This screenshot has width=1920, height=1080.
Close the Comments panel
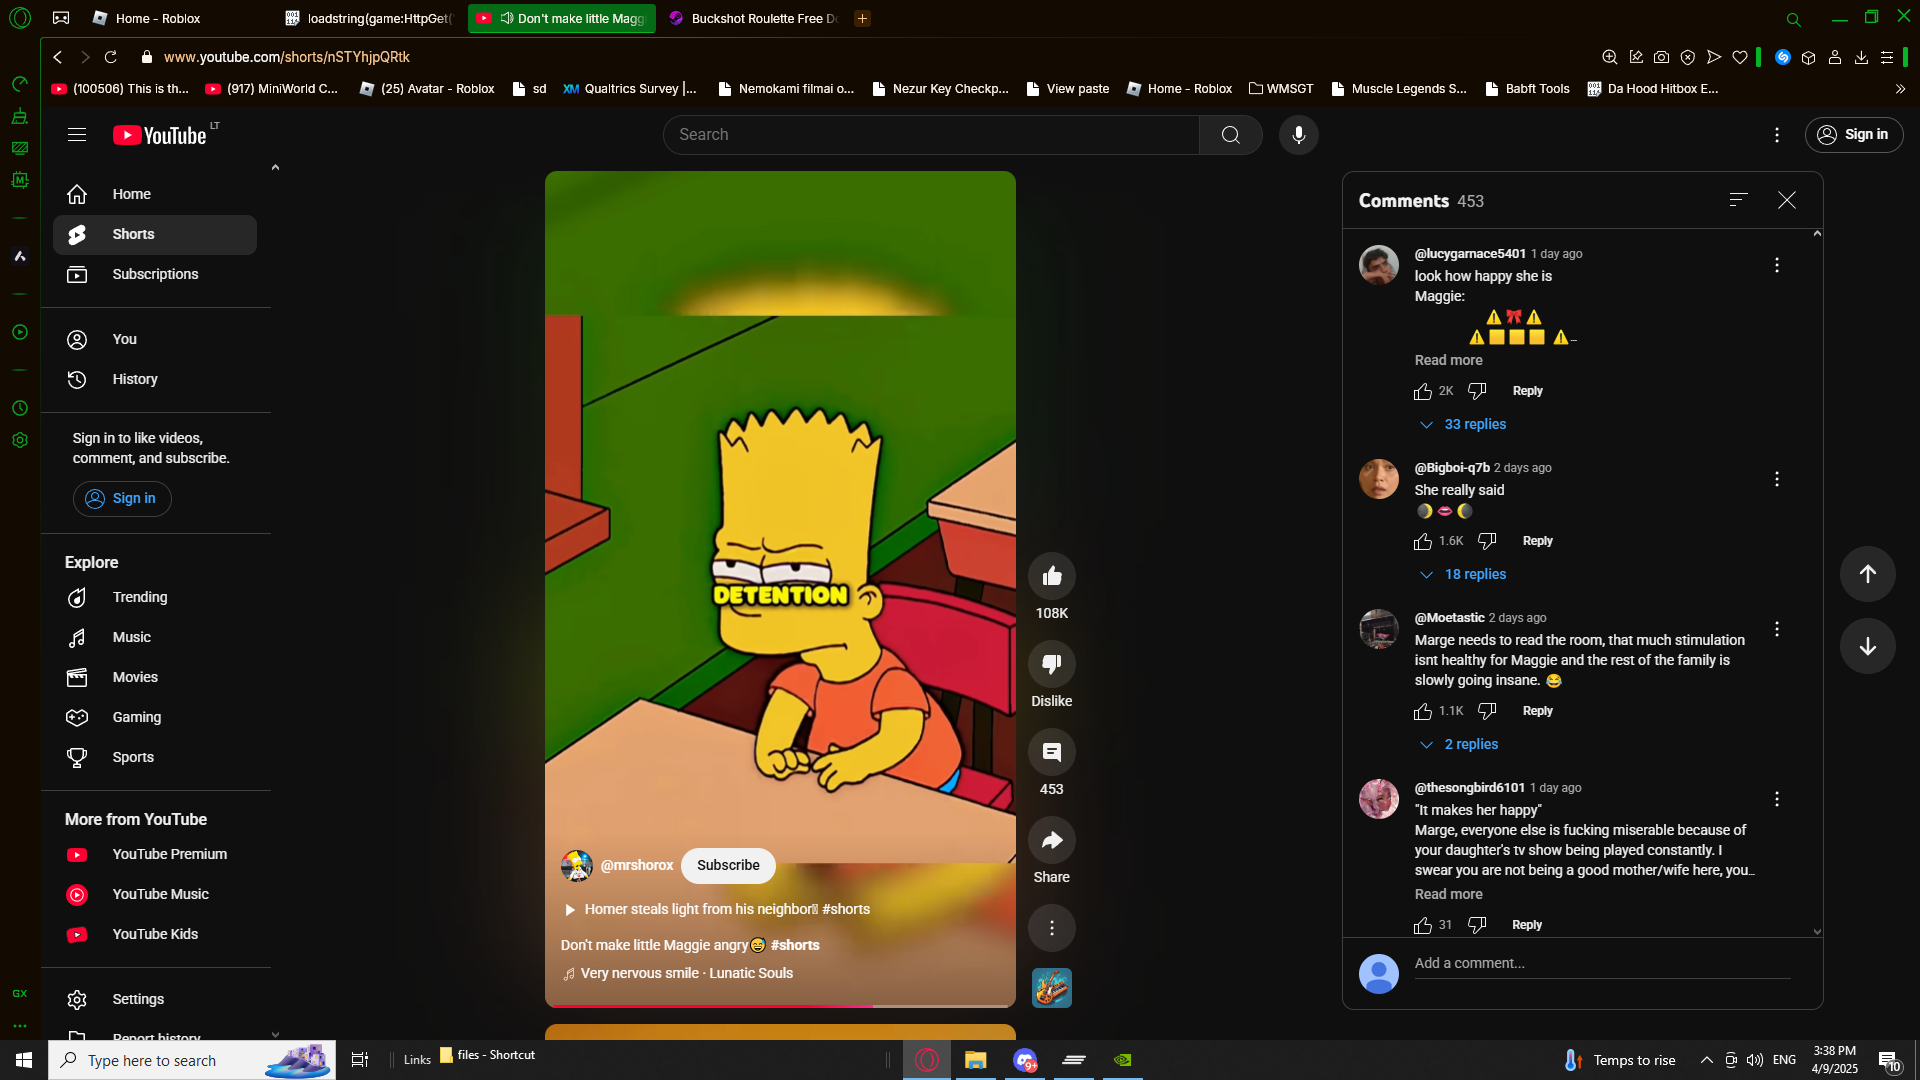click(1787, 200)
